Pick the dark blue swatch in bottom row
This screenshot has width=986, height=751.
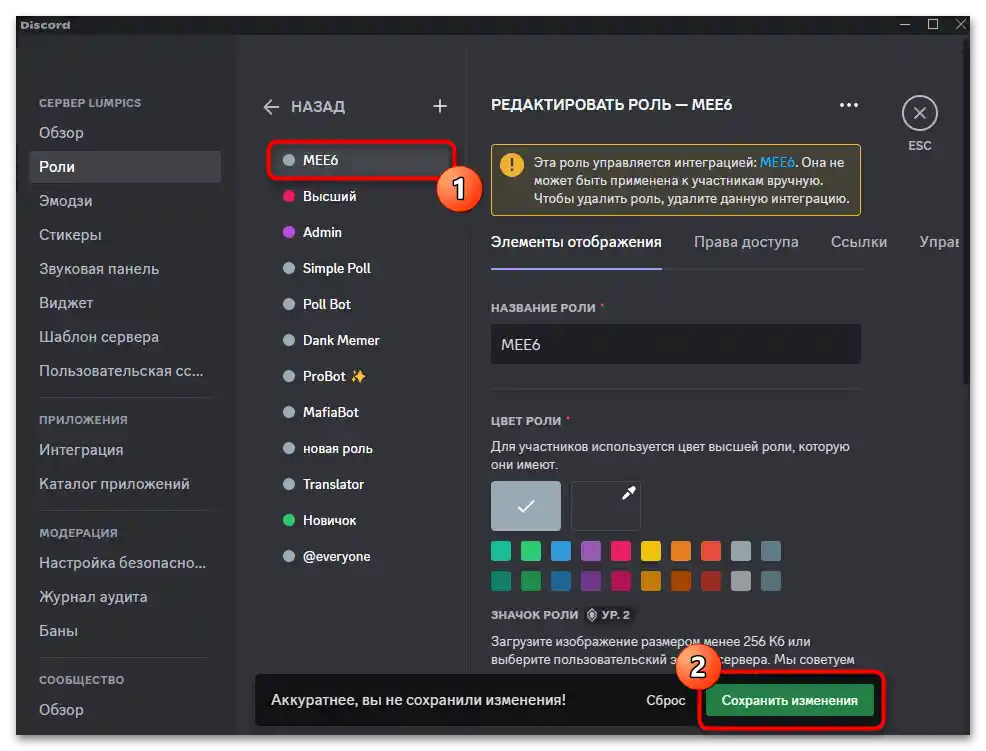coord(561,581)
